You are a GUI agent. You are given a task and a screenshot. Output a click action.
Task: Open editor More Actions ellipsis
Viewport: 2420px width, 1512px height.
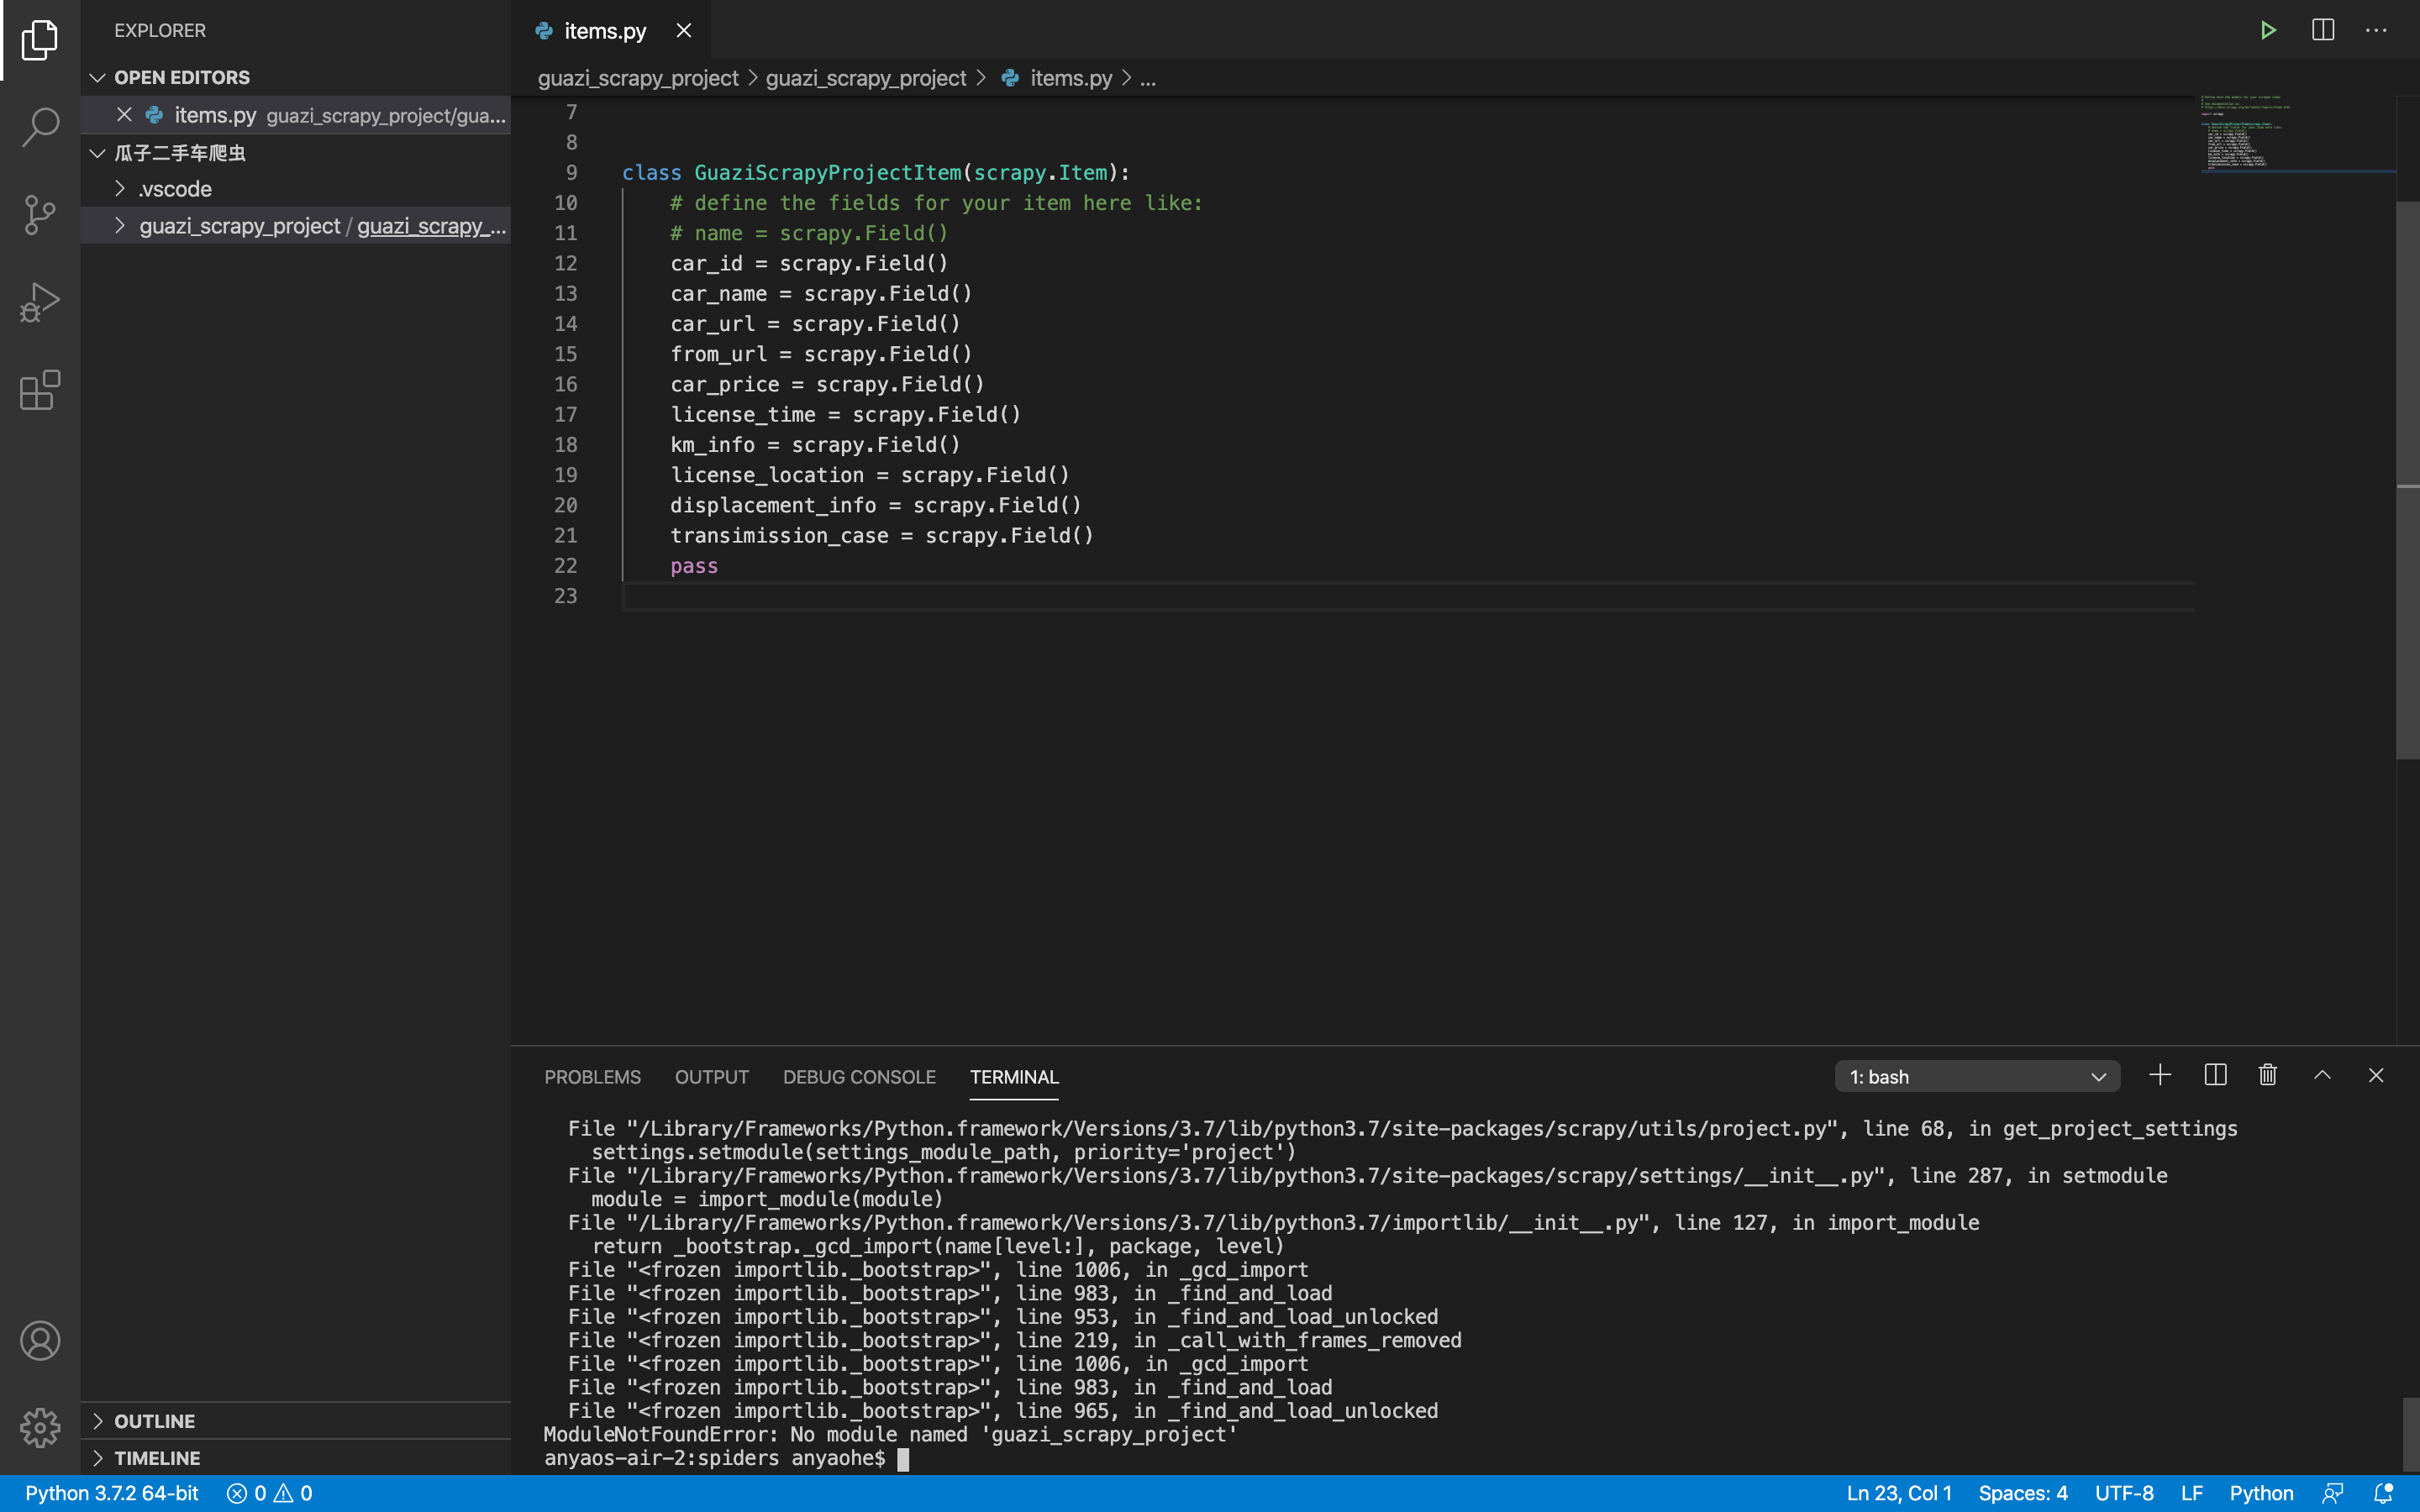[2376, 30]
